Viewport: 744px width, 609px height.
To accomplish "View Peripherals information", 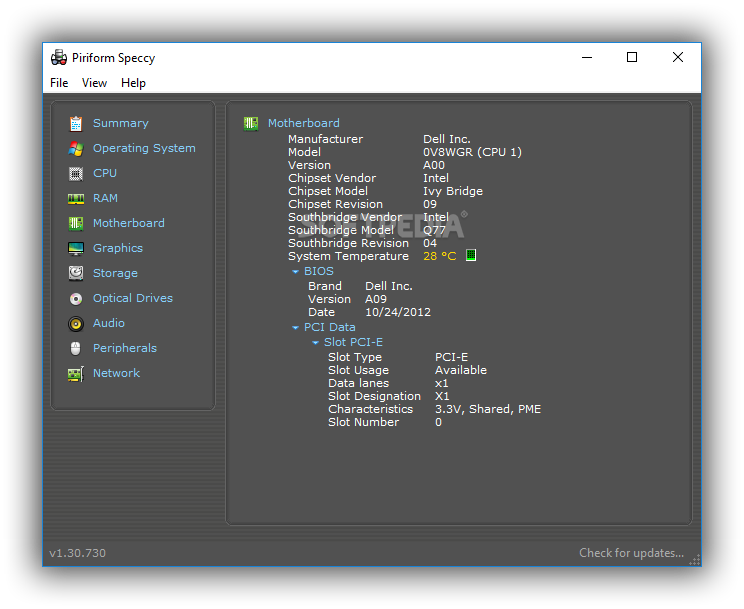I will 125,348.
